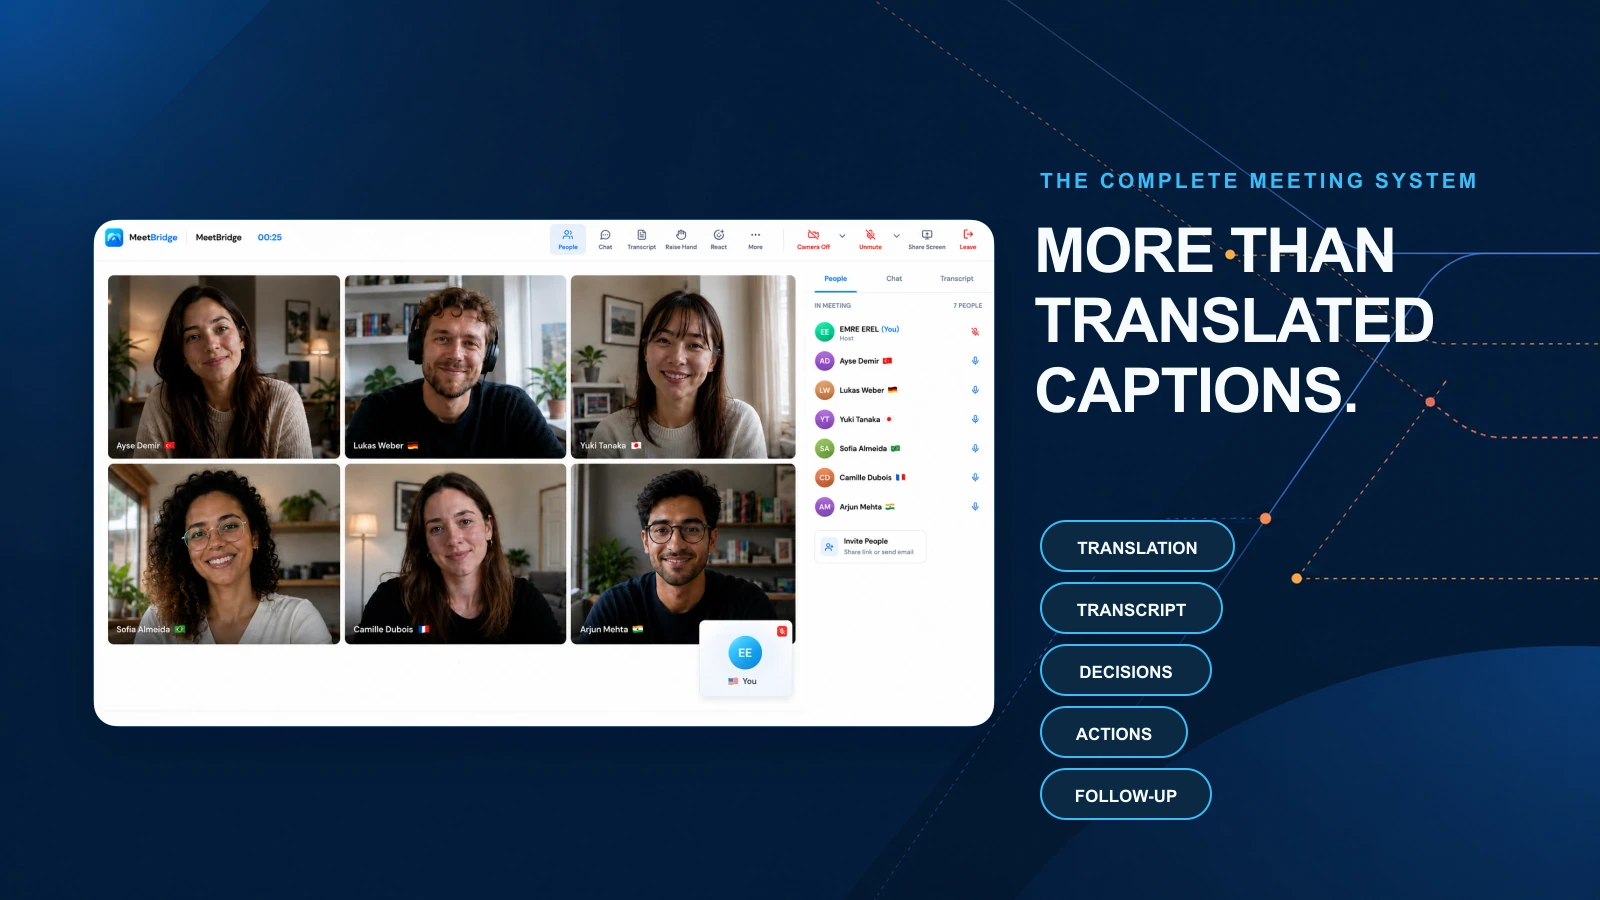Open the React emoji menu

[x=719, y=239]
